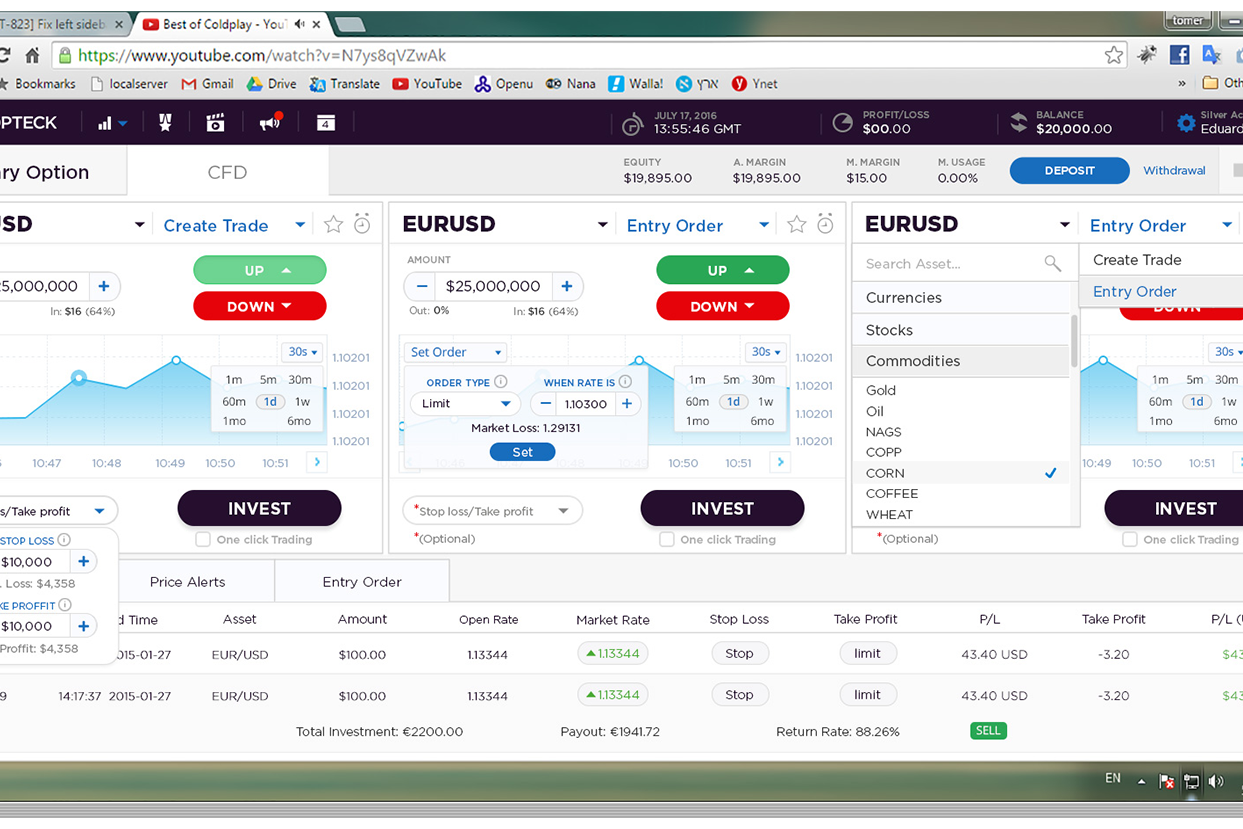The height and width of the screenshot is (829, 1243).
Task: Open Create Trade dropdown in first panel
Action: click(235, 225)
